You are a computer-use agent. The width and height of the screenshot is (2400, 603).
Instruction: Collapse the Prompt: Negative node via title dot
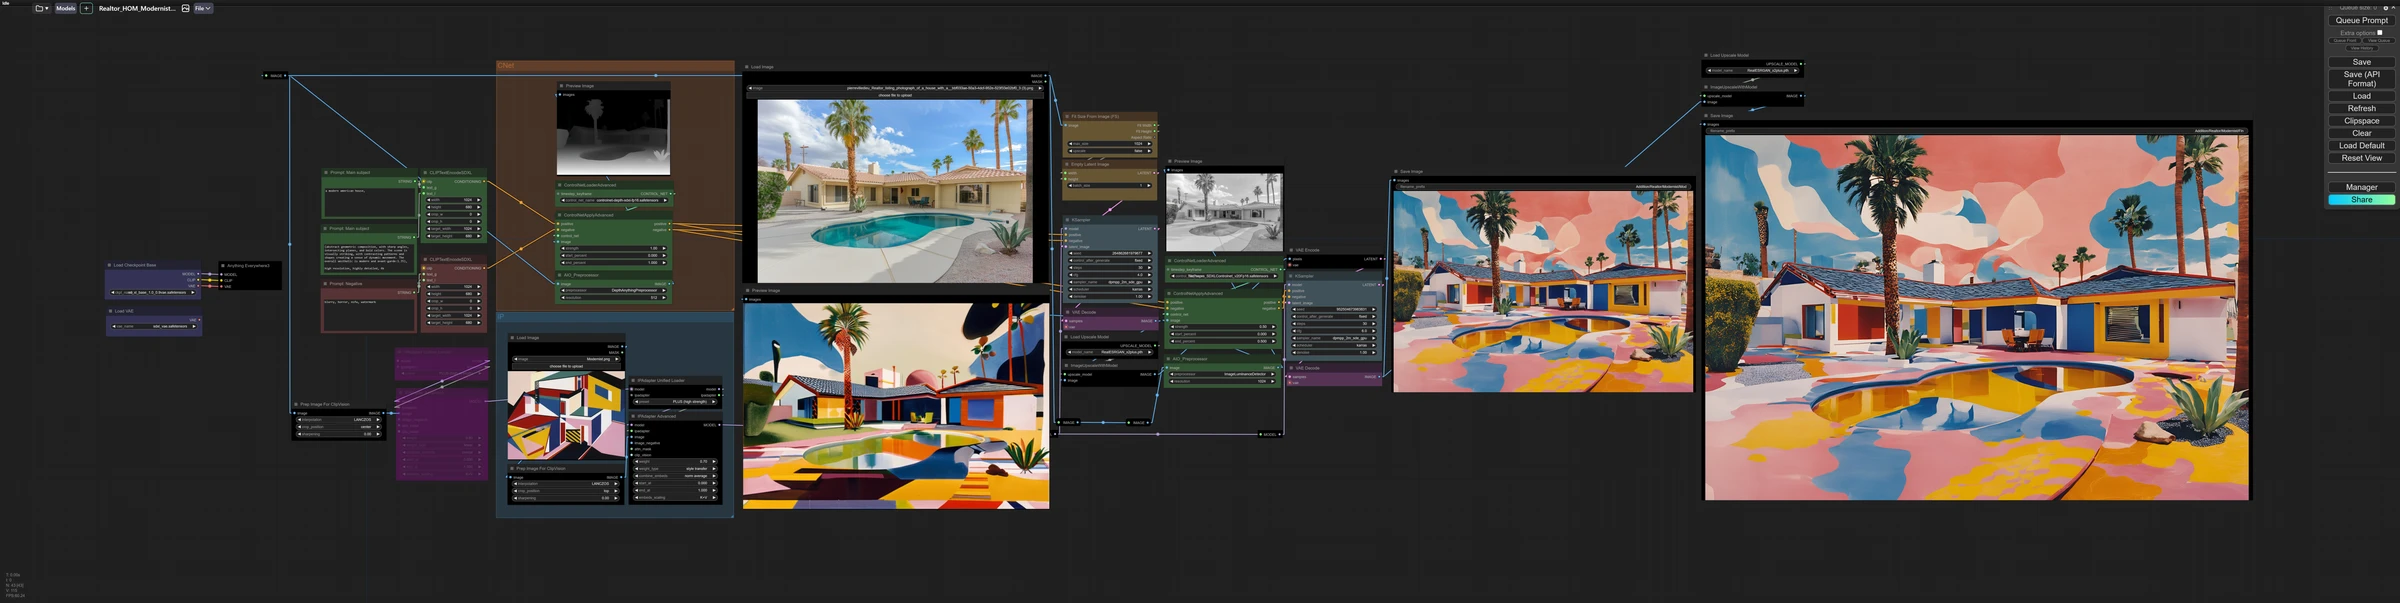click(325, 283)
